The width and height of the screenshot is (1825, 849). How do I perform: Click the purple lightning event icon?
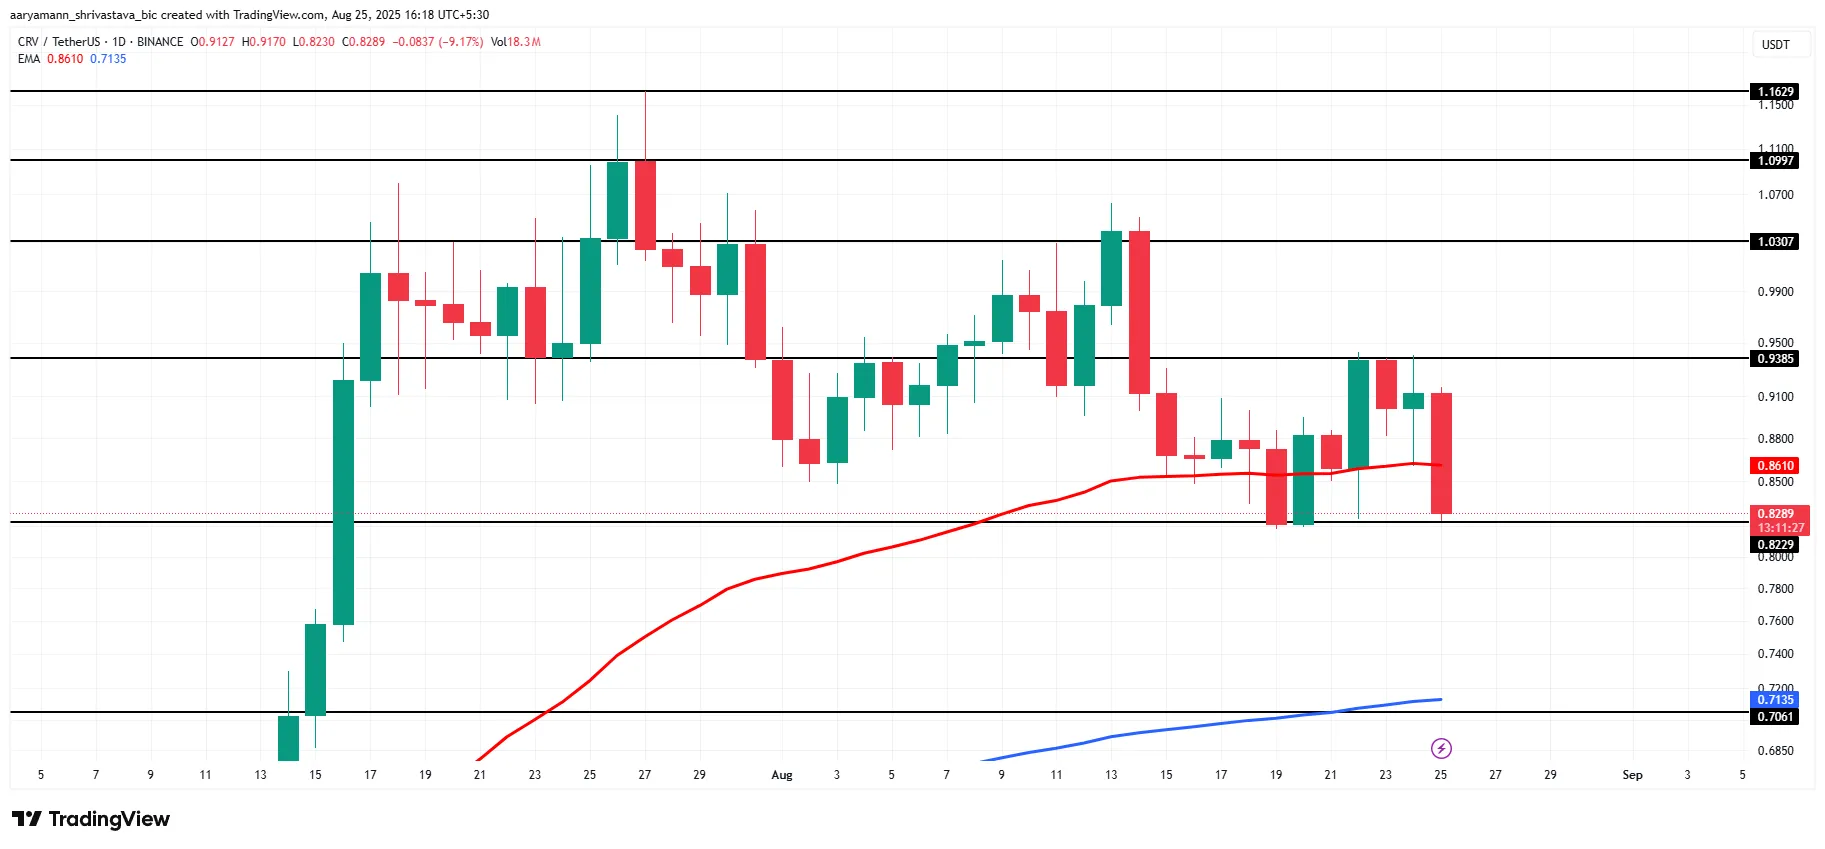click(1440, 748)
